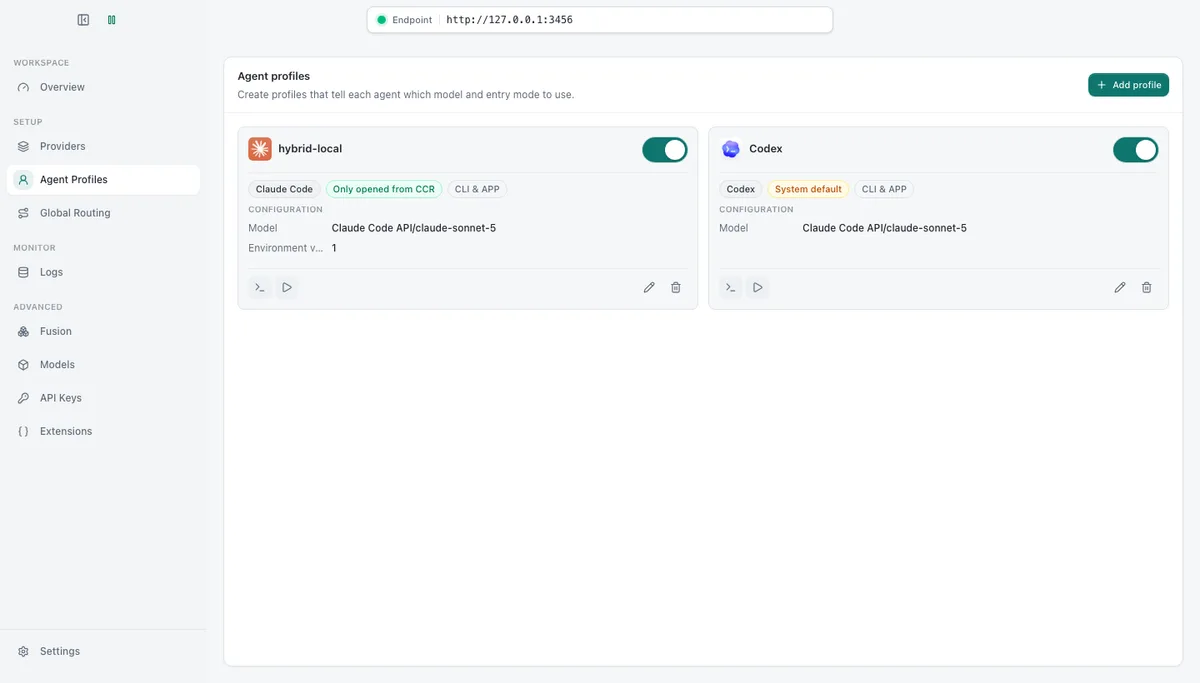Go to Providers in sidebar
The image size is (1200, 683).
[x=103, y=146]
